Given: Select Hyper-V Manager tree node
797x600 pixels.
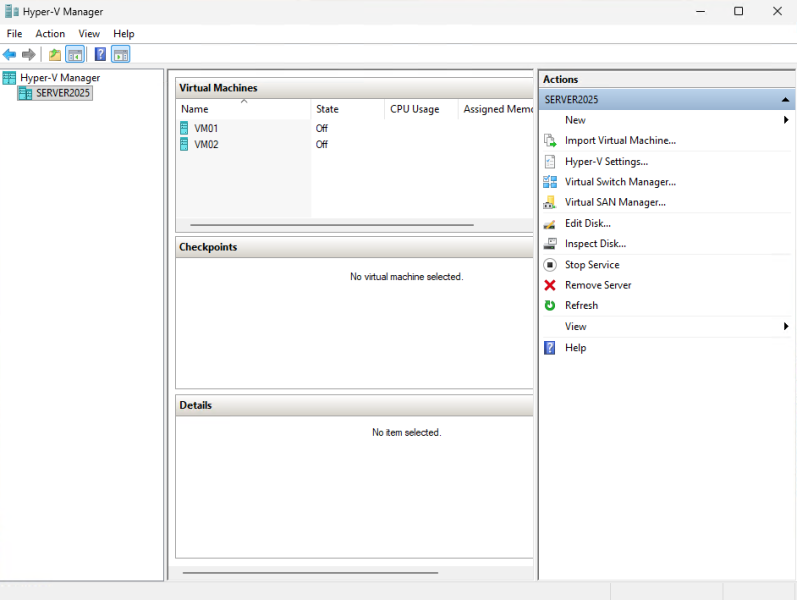Looking at the screenshot, I should [x=60, y=78].
